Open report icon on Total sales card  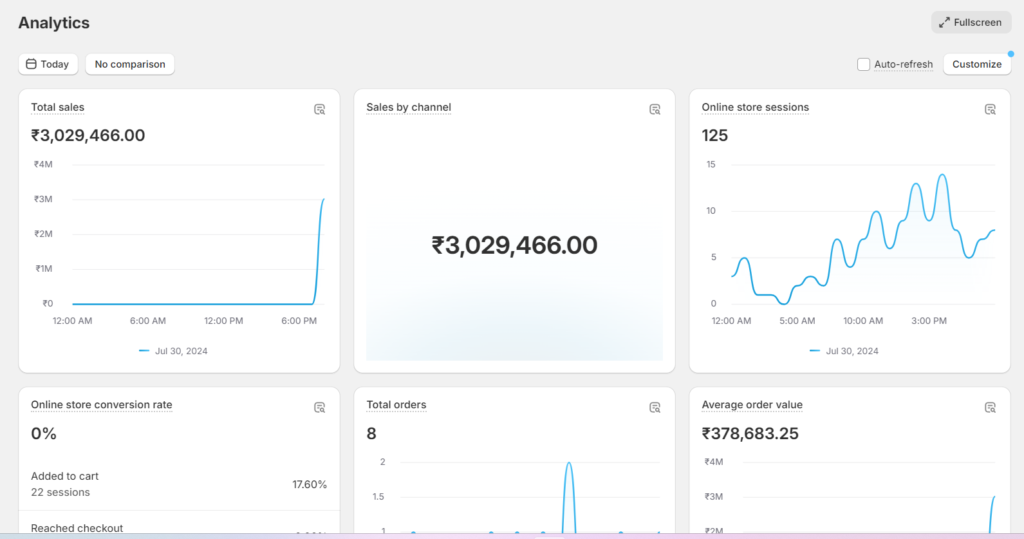click(319, 109)
